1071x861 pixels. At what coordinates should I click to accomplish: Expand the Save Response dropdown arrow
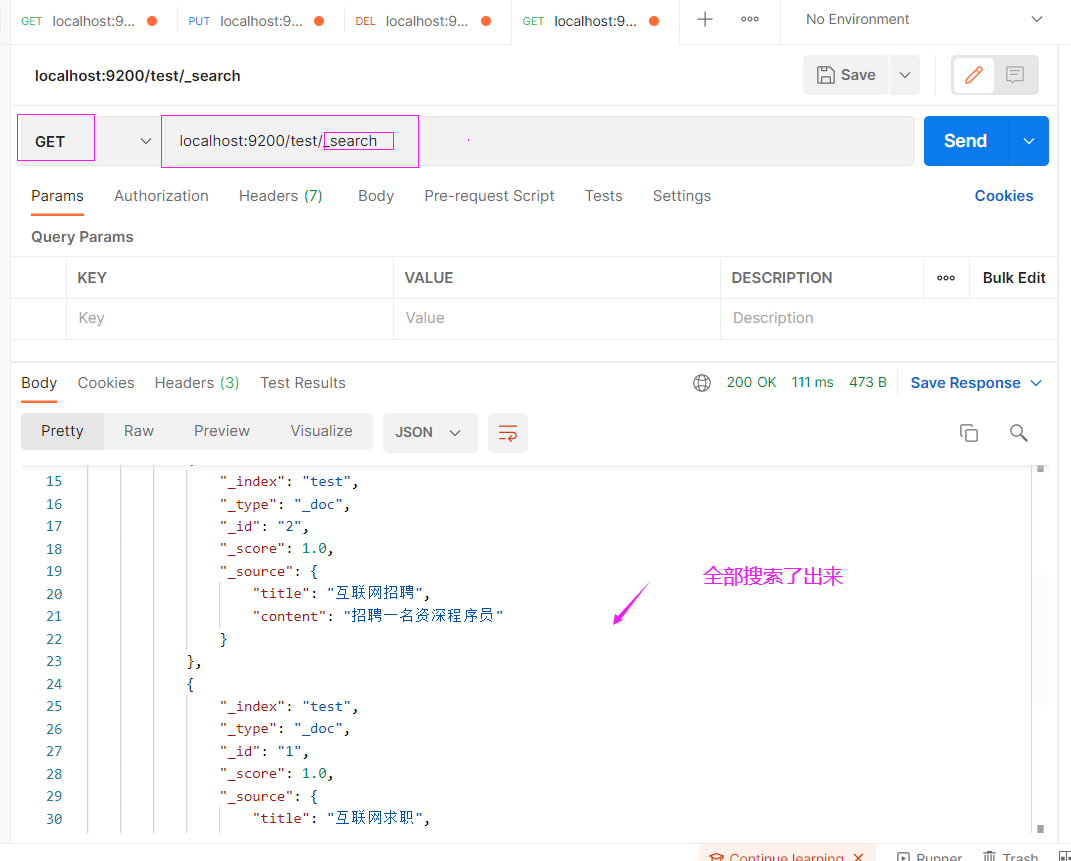1035,383
